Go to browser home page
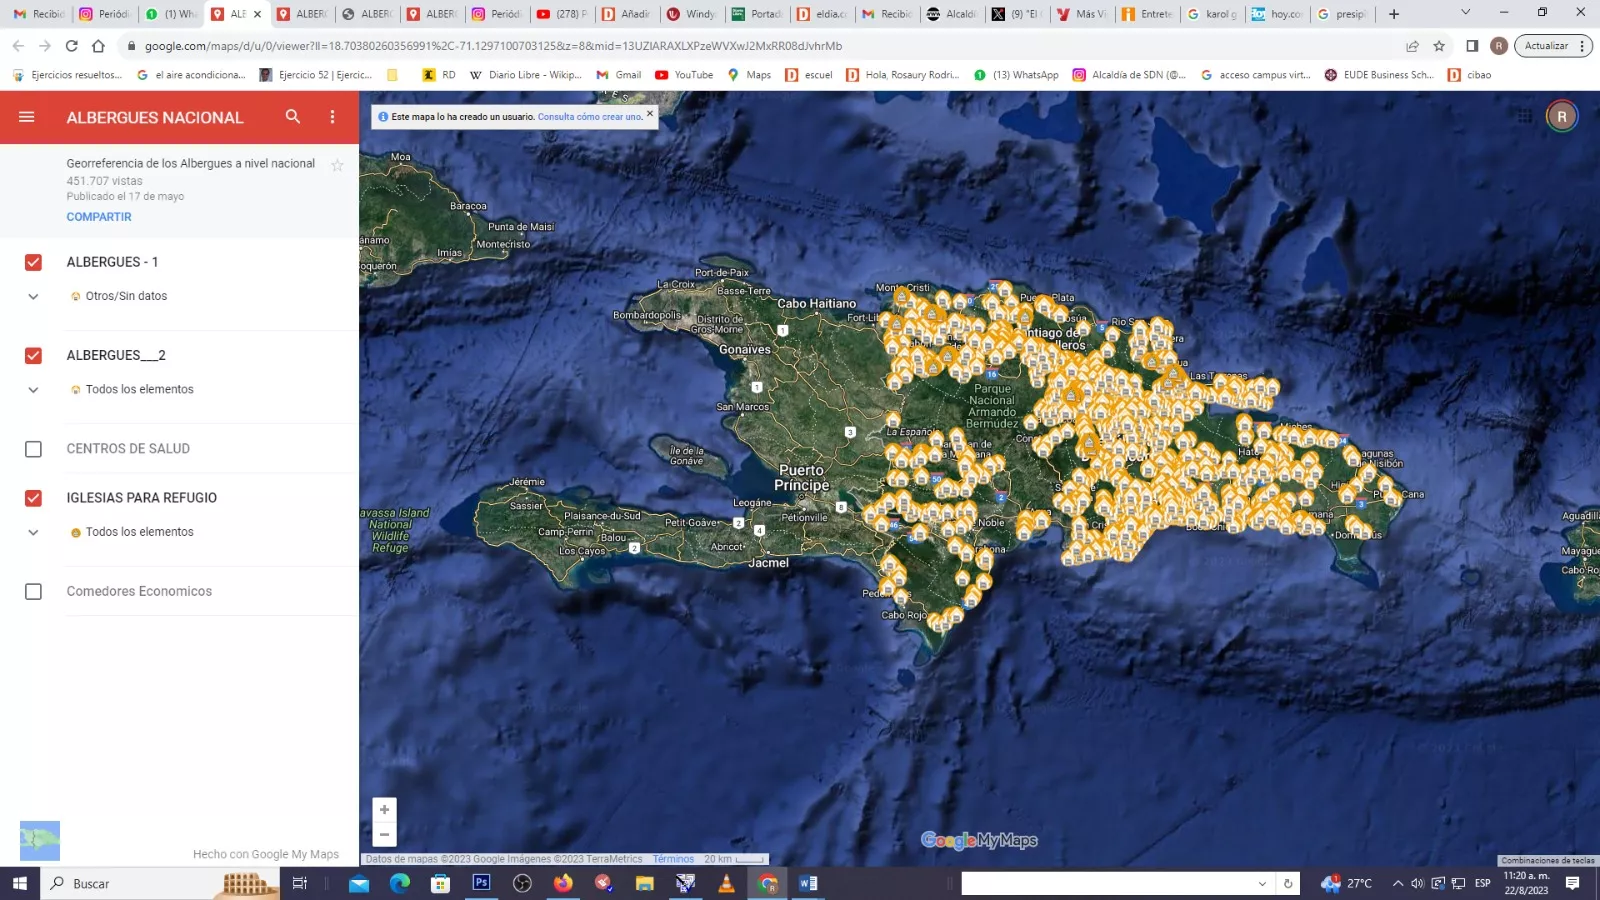The image size is (1600, 900). [98, 46]
